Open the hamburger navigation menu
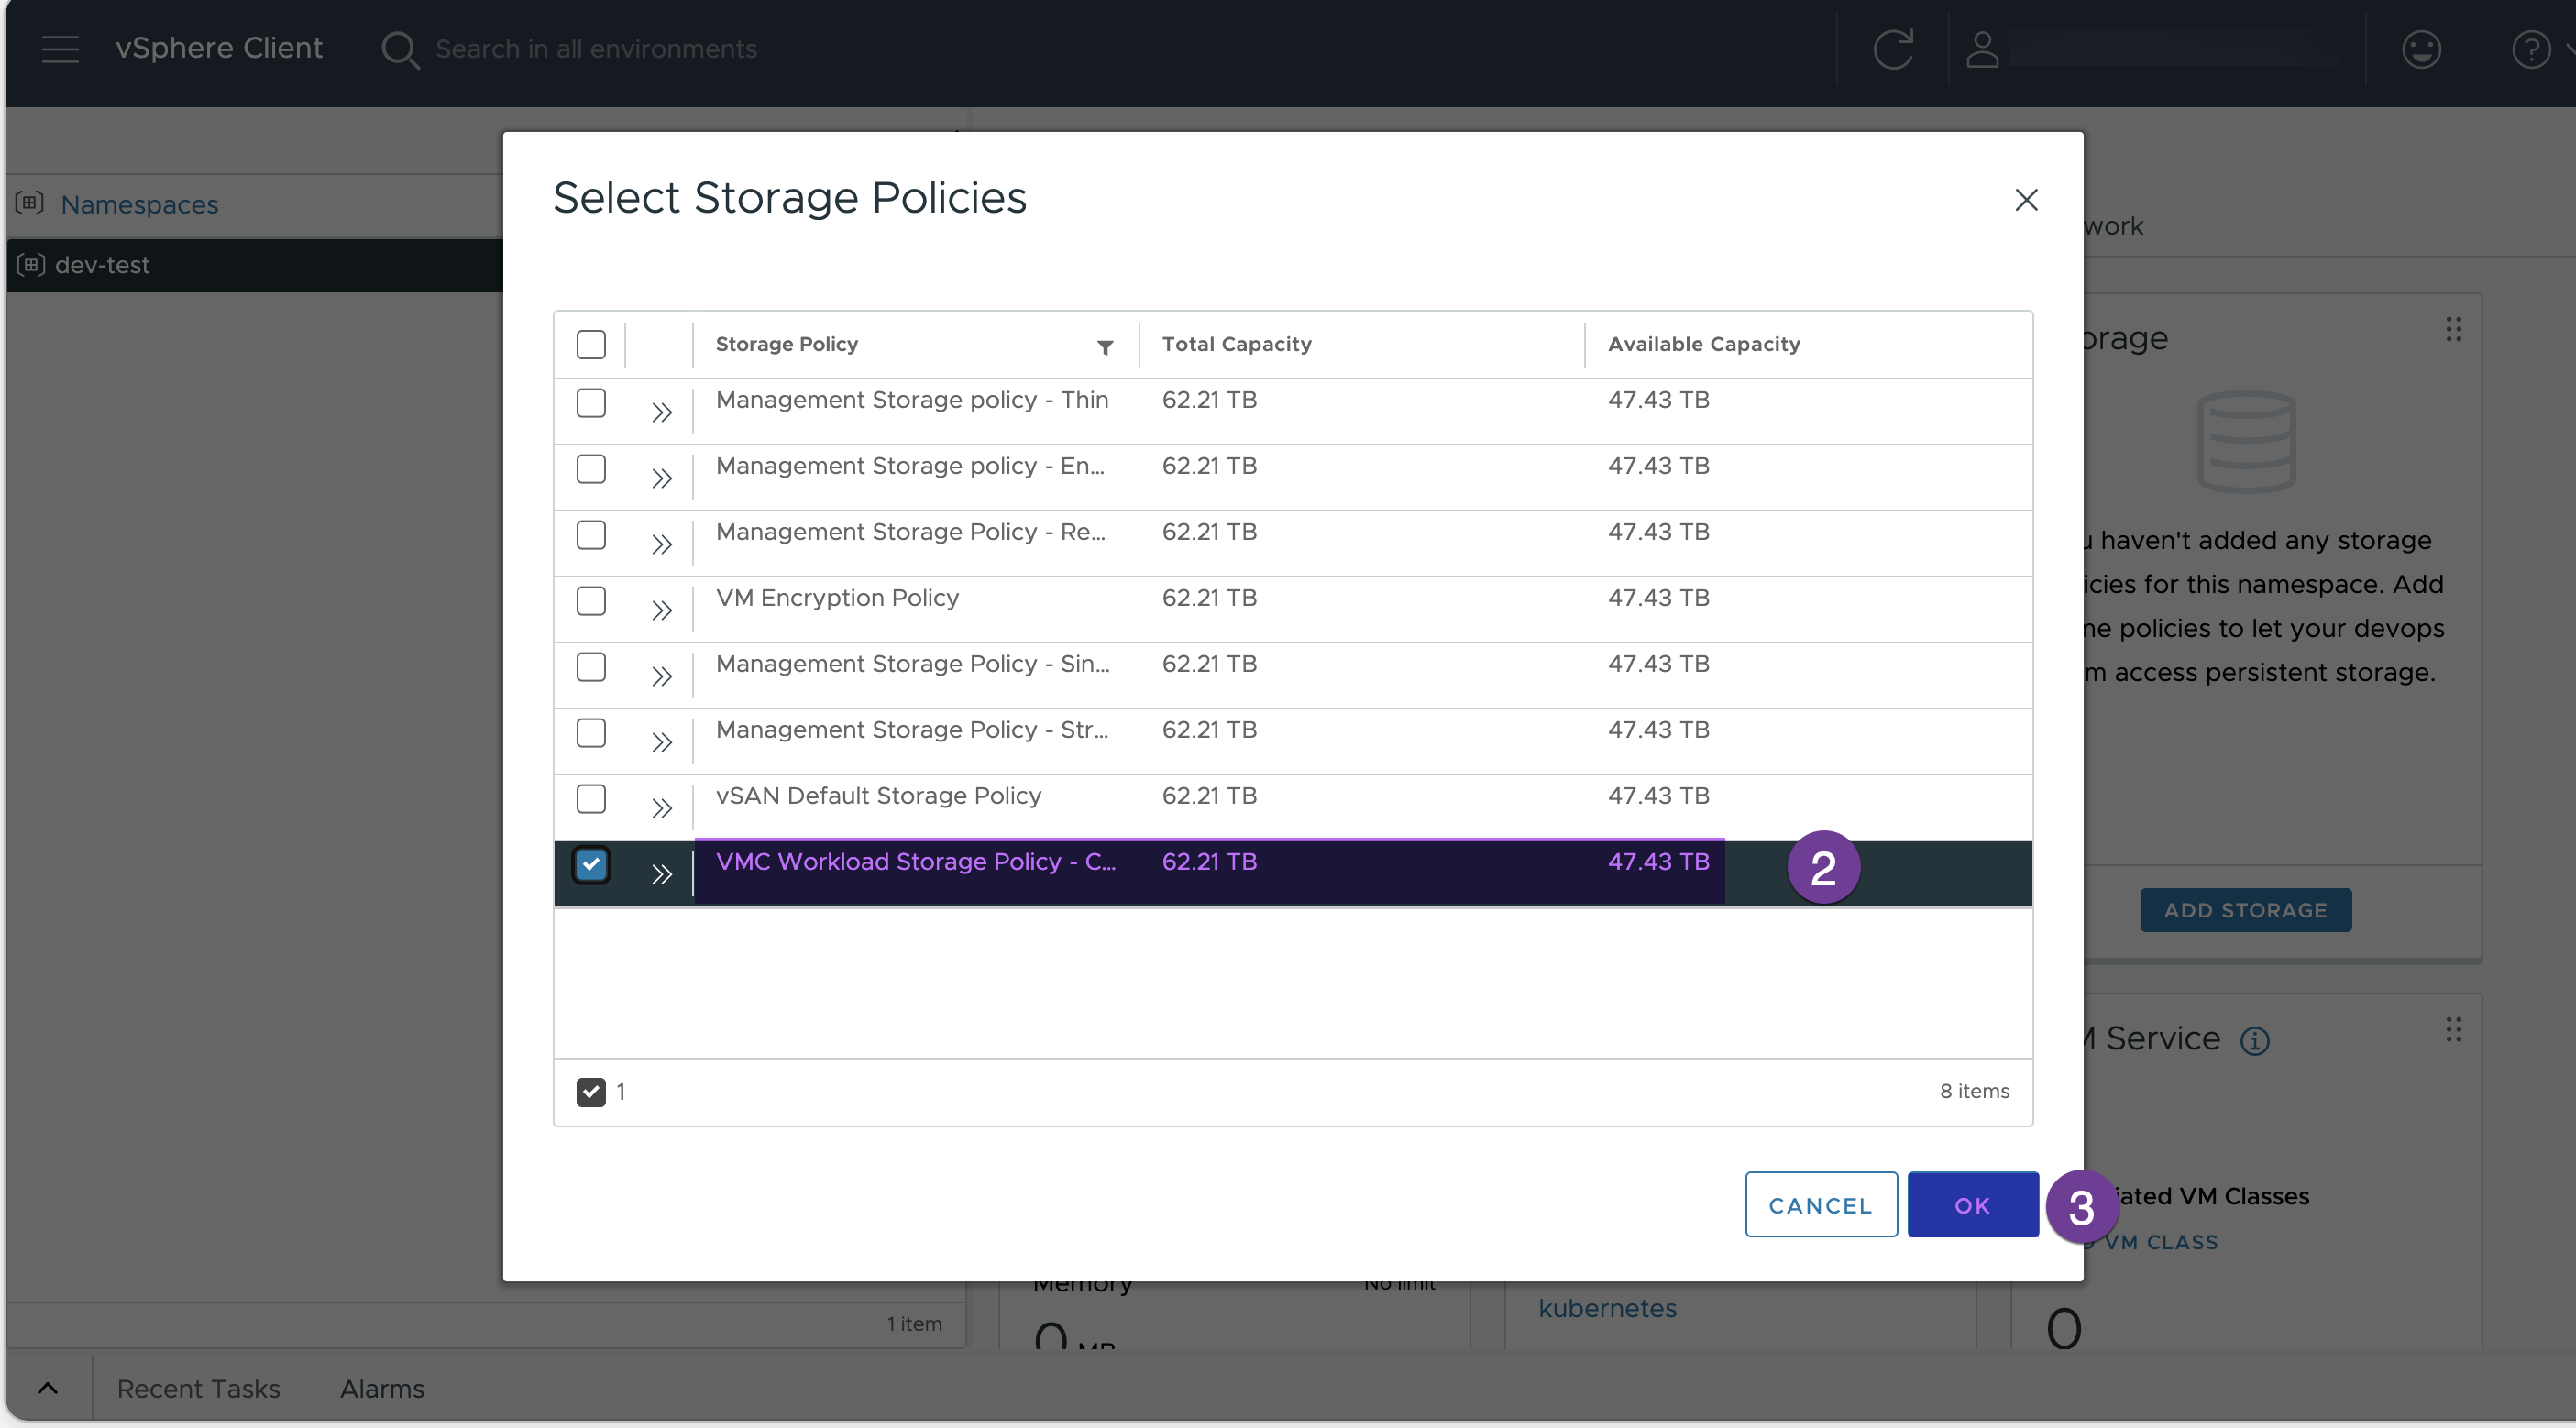 [x=60, y=49]
